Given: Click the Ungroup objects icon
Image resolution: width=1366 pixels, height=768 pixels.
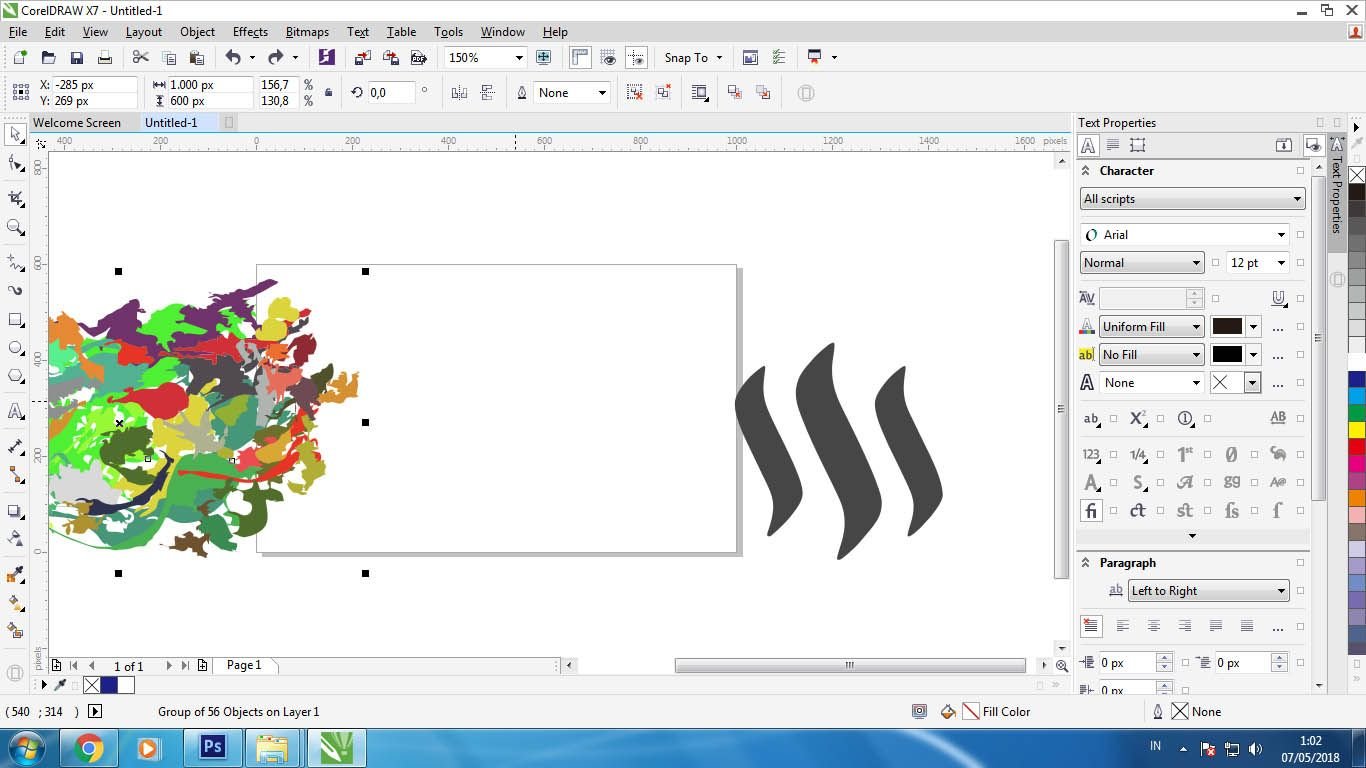Looking at the screenshot, I should click(x=635, y=93).
